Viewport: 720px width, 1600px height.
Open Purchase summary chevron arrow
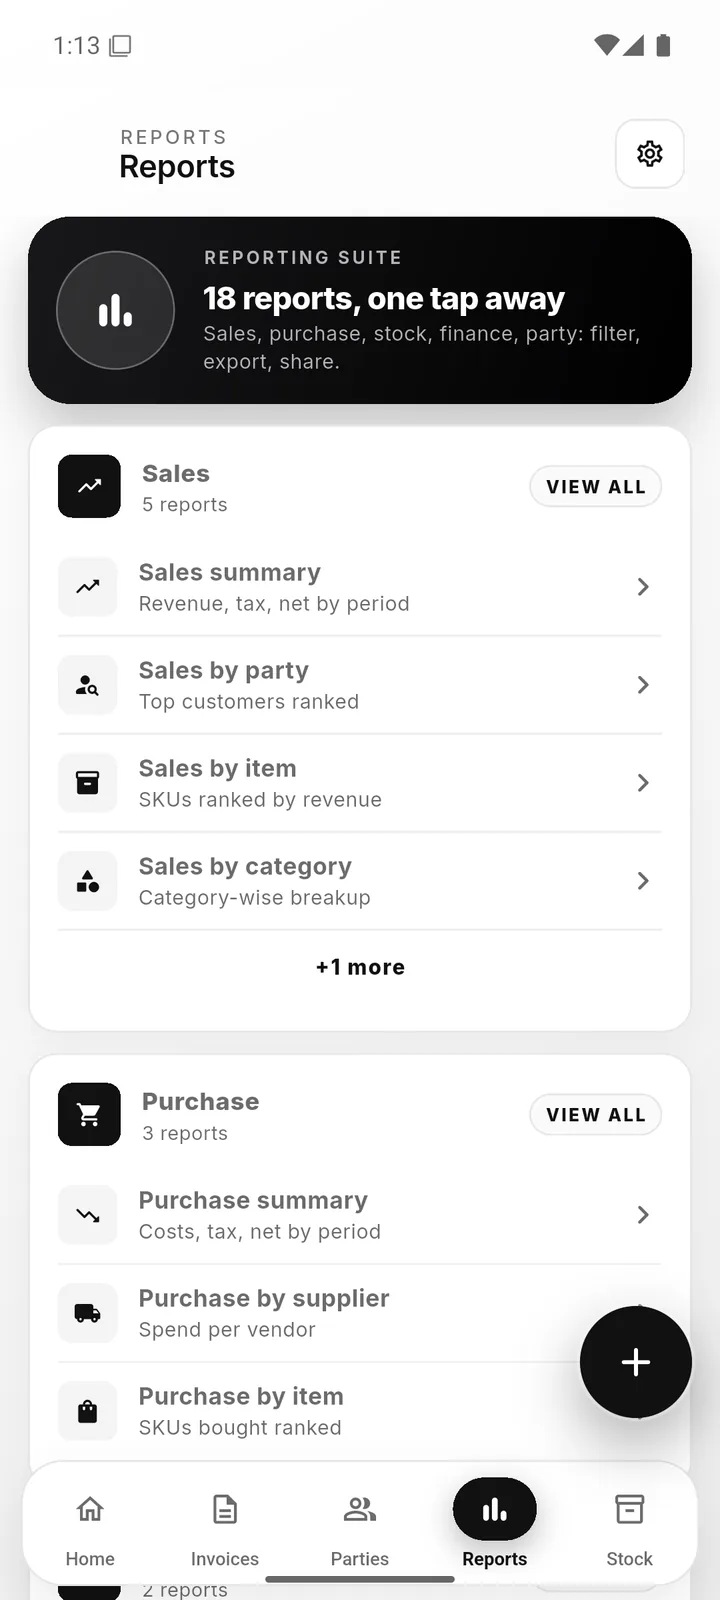point(643,1215)
